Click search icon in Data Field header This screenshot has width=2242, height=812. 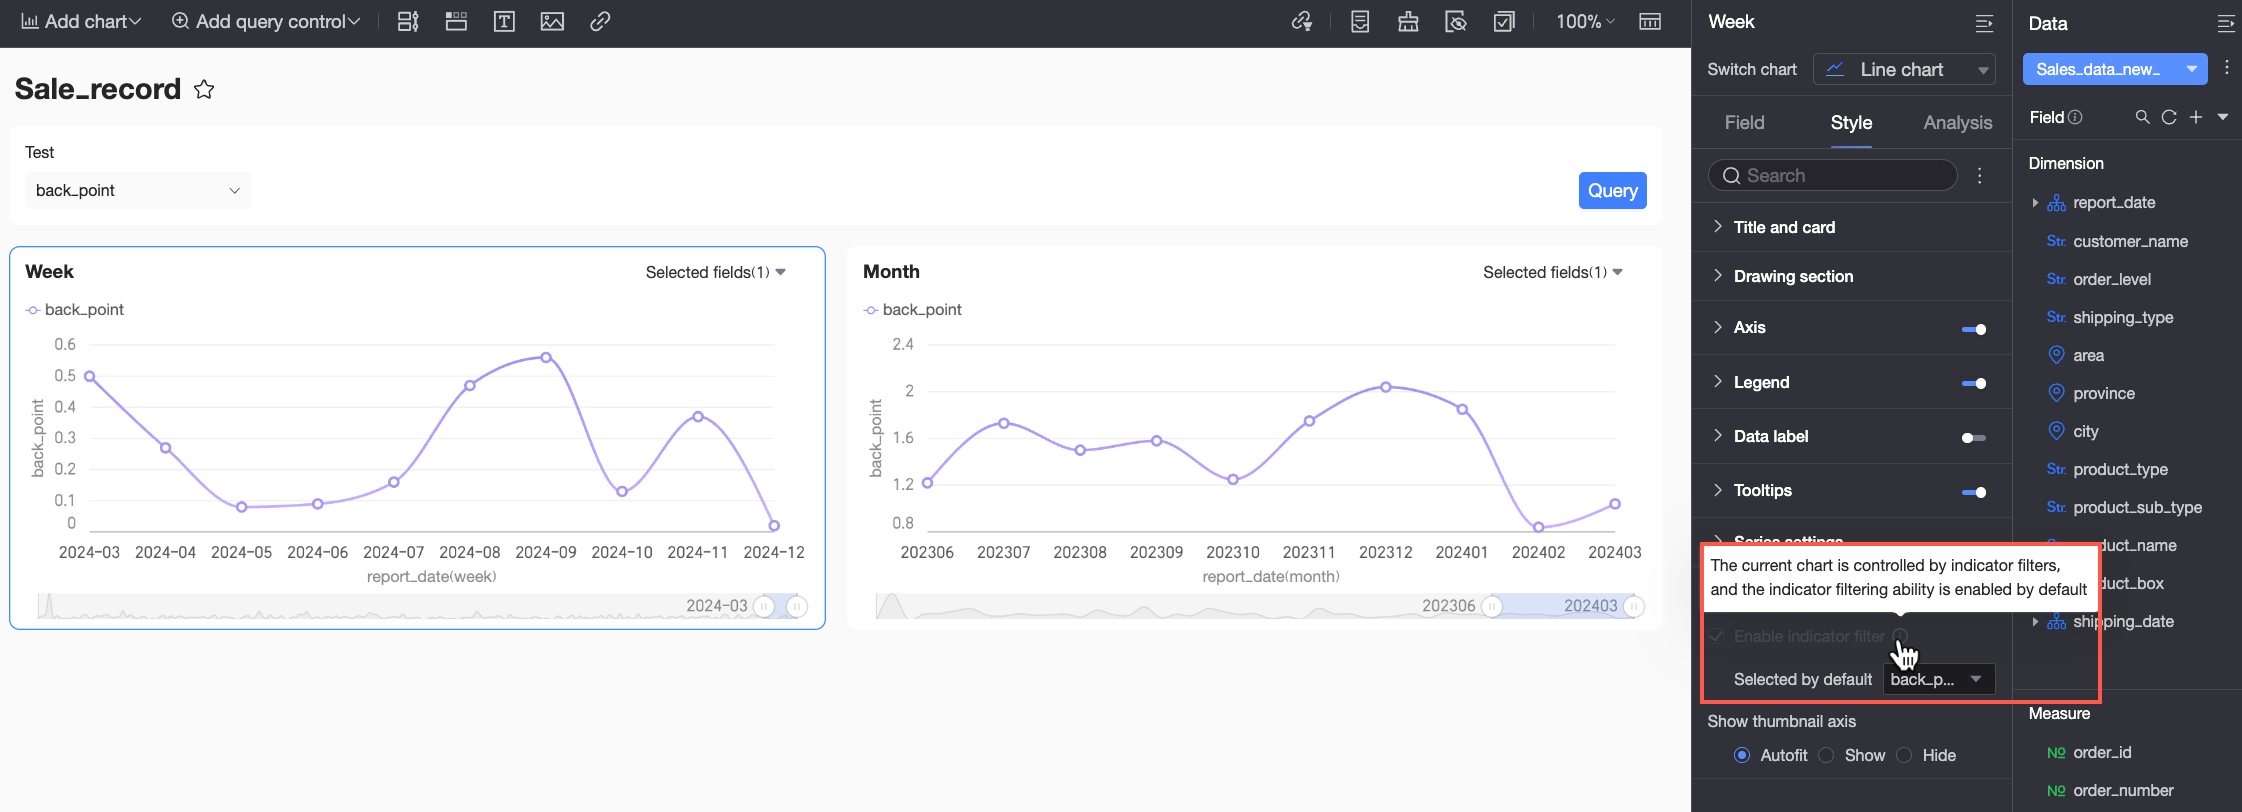click(2142, 117)
